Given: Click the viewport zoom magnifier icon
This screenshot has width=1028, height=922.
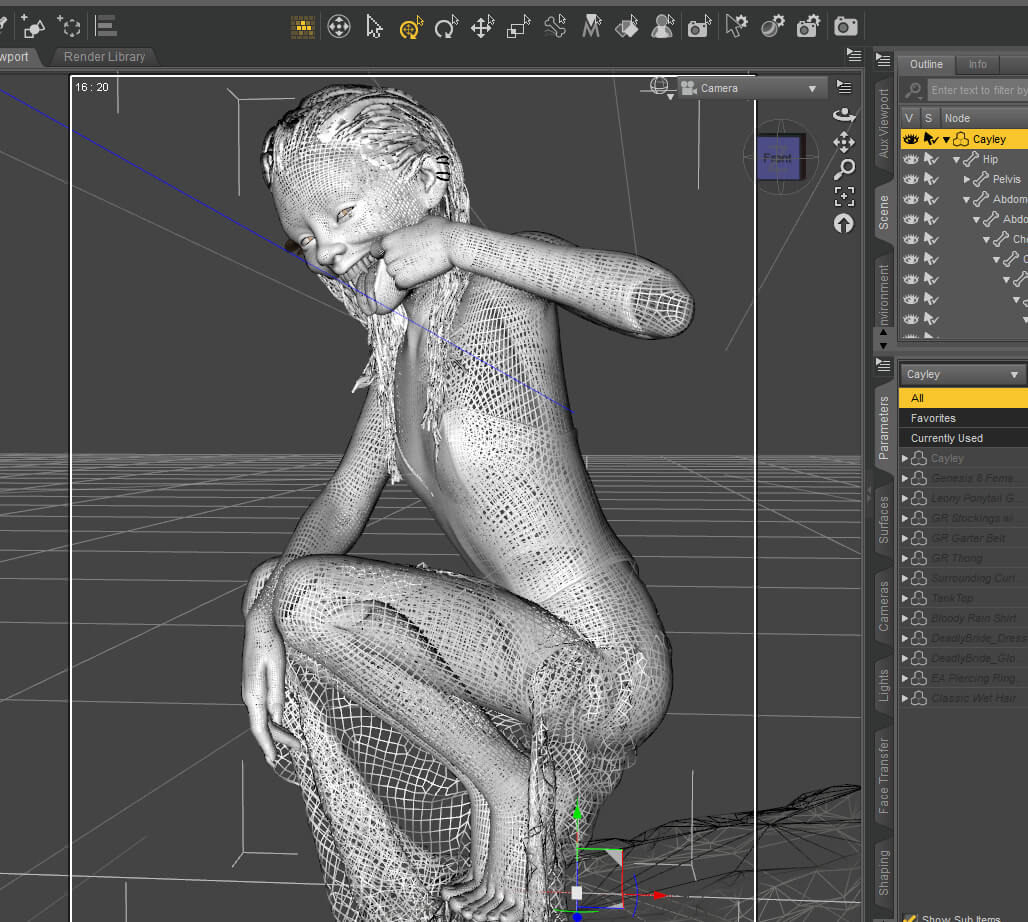Looking at the screenshot, I should (x=844, y=169).
